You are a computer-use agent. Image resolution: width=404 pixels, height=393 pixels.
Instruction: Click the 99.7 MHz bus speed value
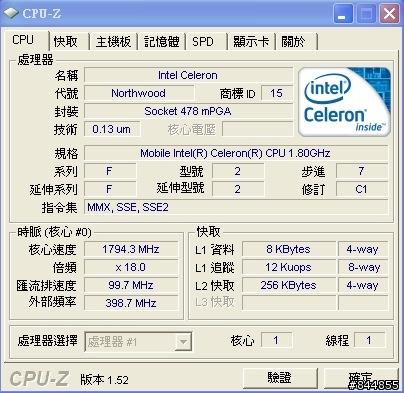(131, 285)
